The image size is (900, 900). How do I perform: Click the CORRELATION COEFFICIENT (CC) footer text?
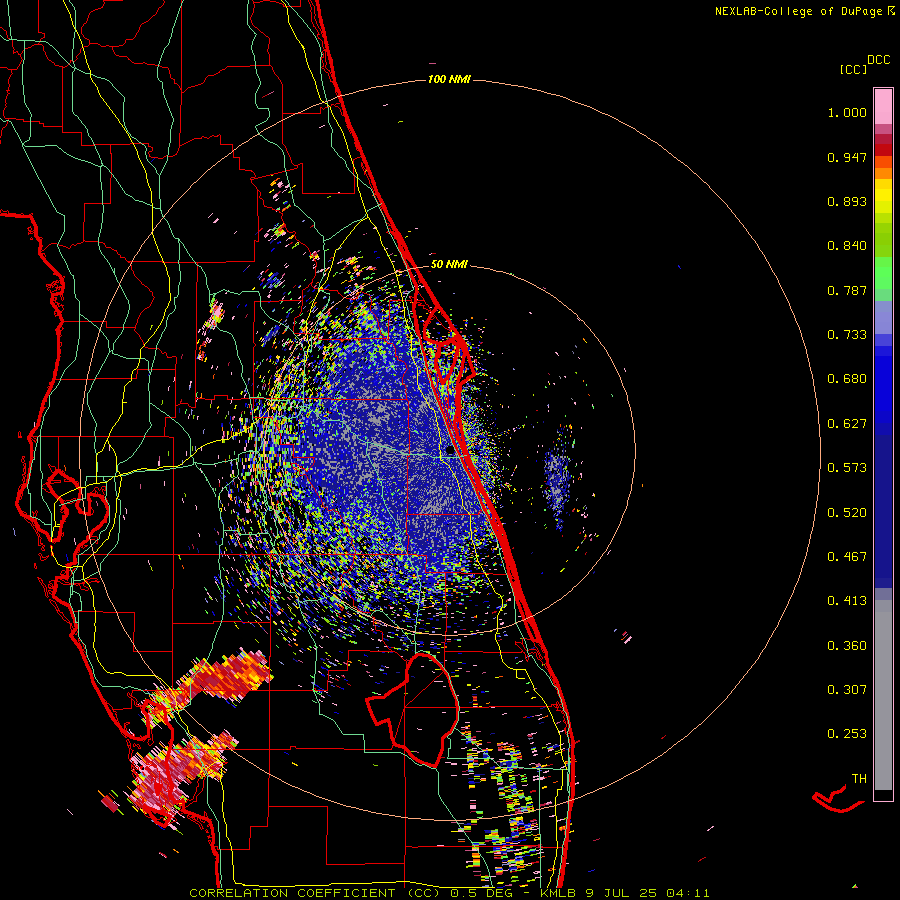[315, 893]
